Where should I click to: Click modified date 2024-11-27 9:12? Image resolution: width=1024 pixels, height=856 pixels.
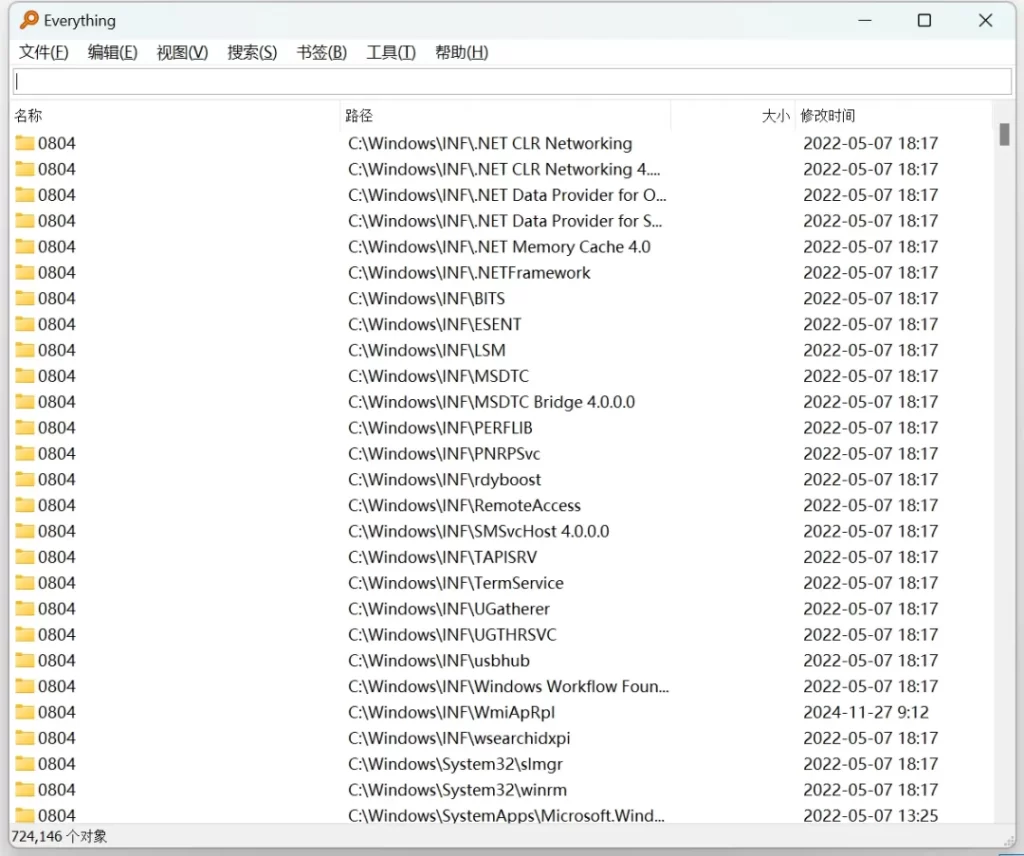pos(866,712)
